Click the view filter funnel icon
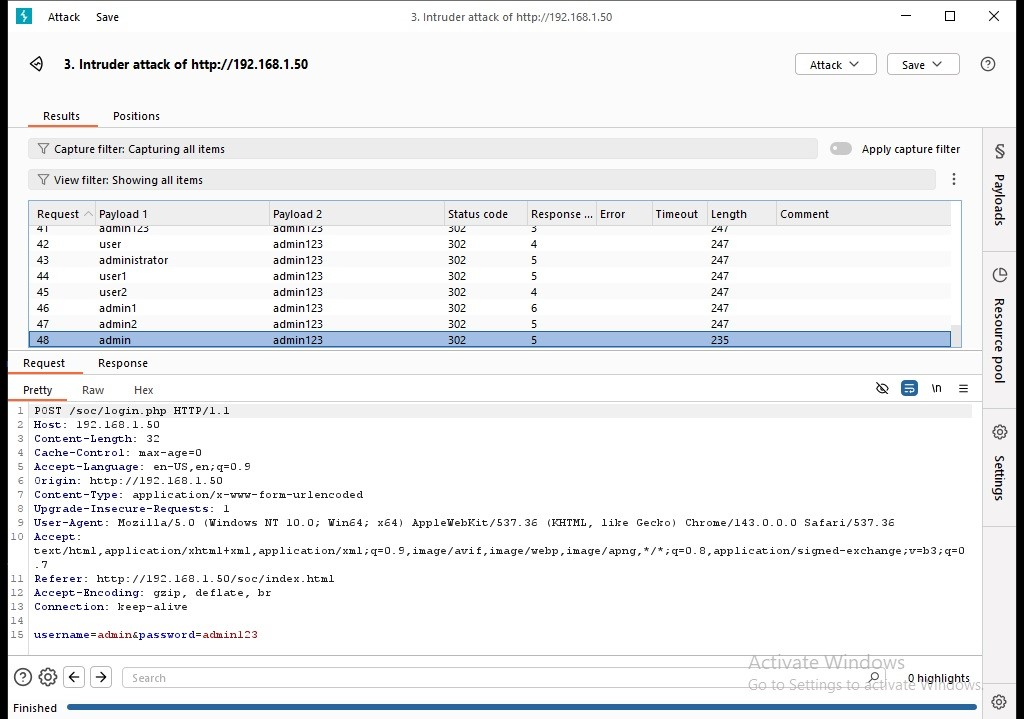This screenshot has height=719, width=1024. point(43,180)
